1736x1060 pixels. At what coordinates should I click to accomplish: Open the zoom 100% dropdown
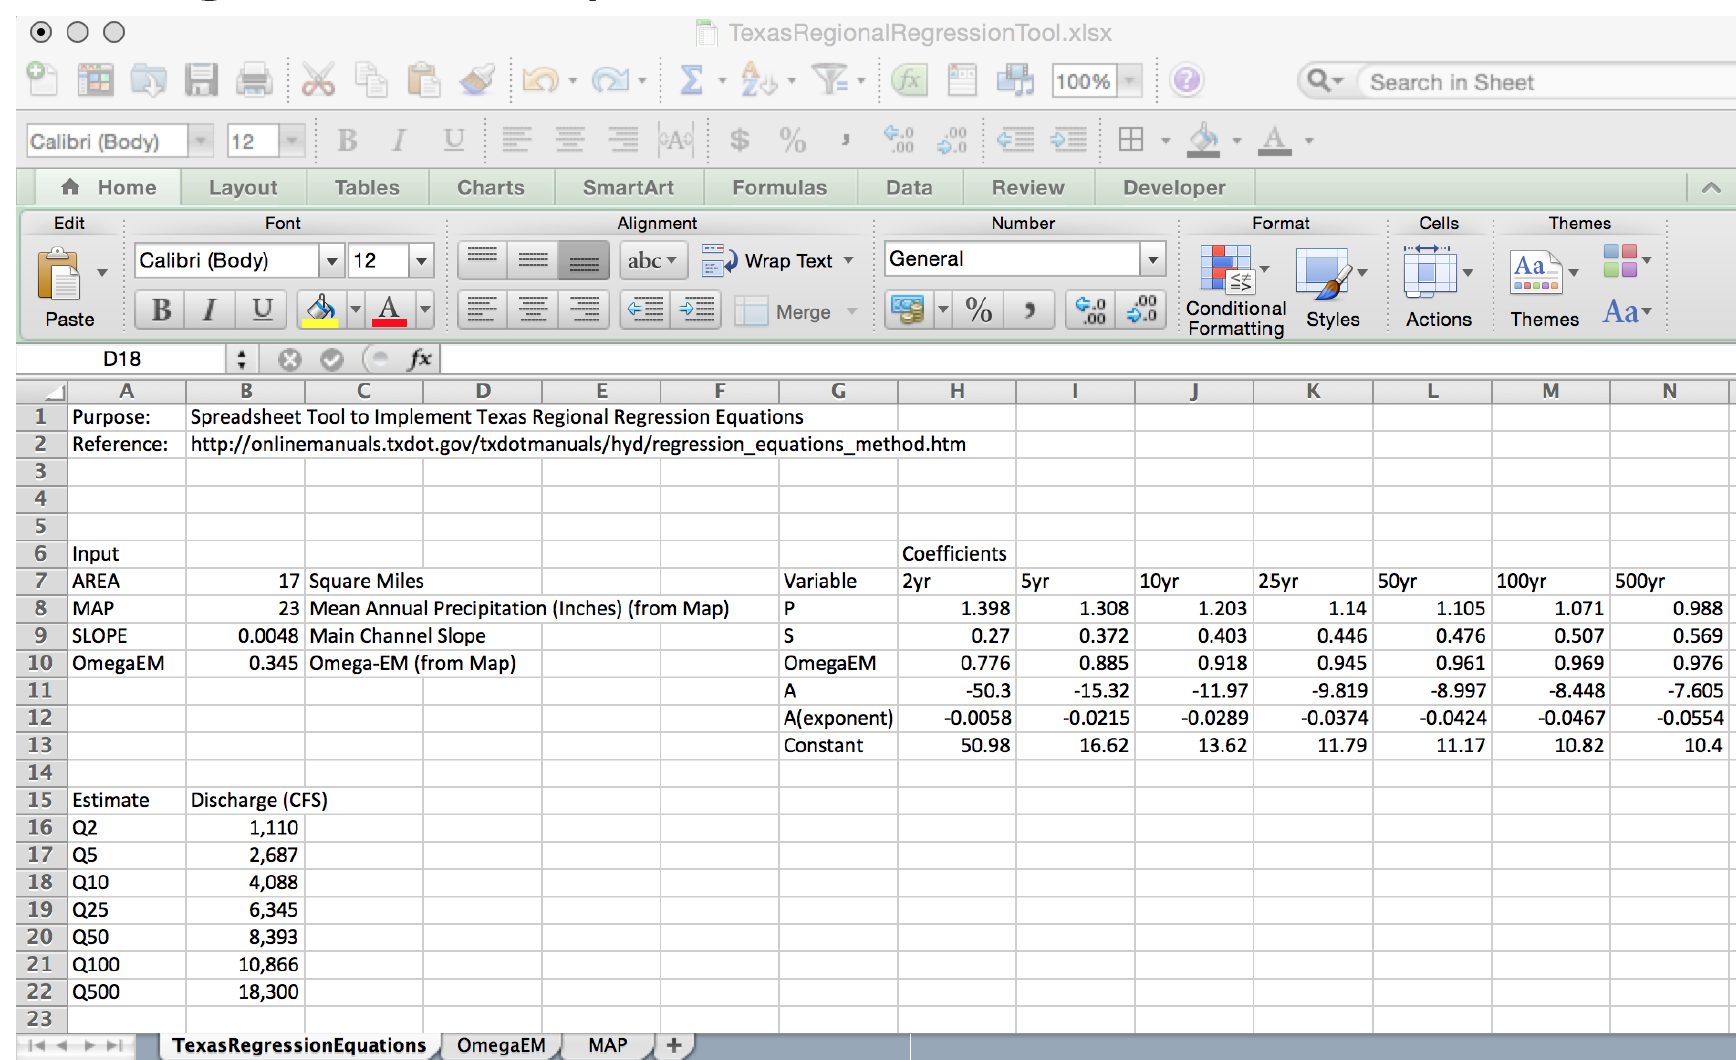[1130, 80]
